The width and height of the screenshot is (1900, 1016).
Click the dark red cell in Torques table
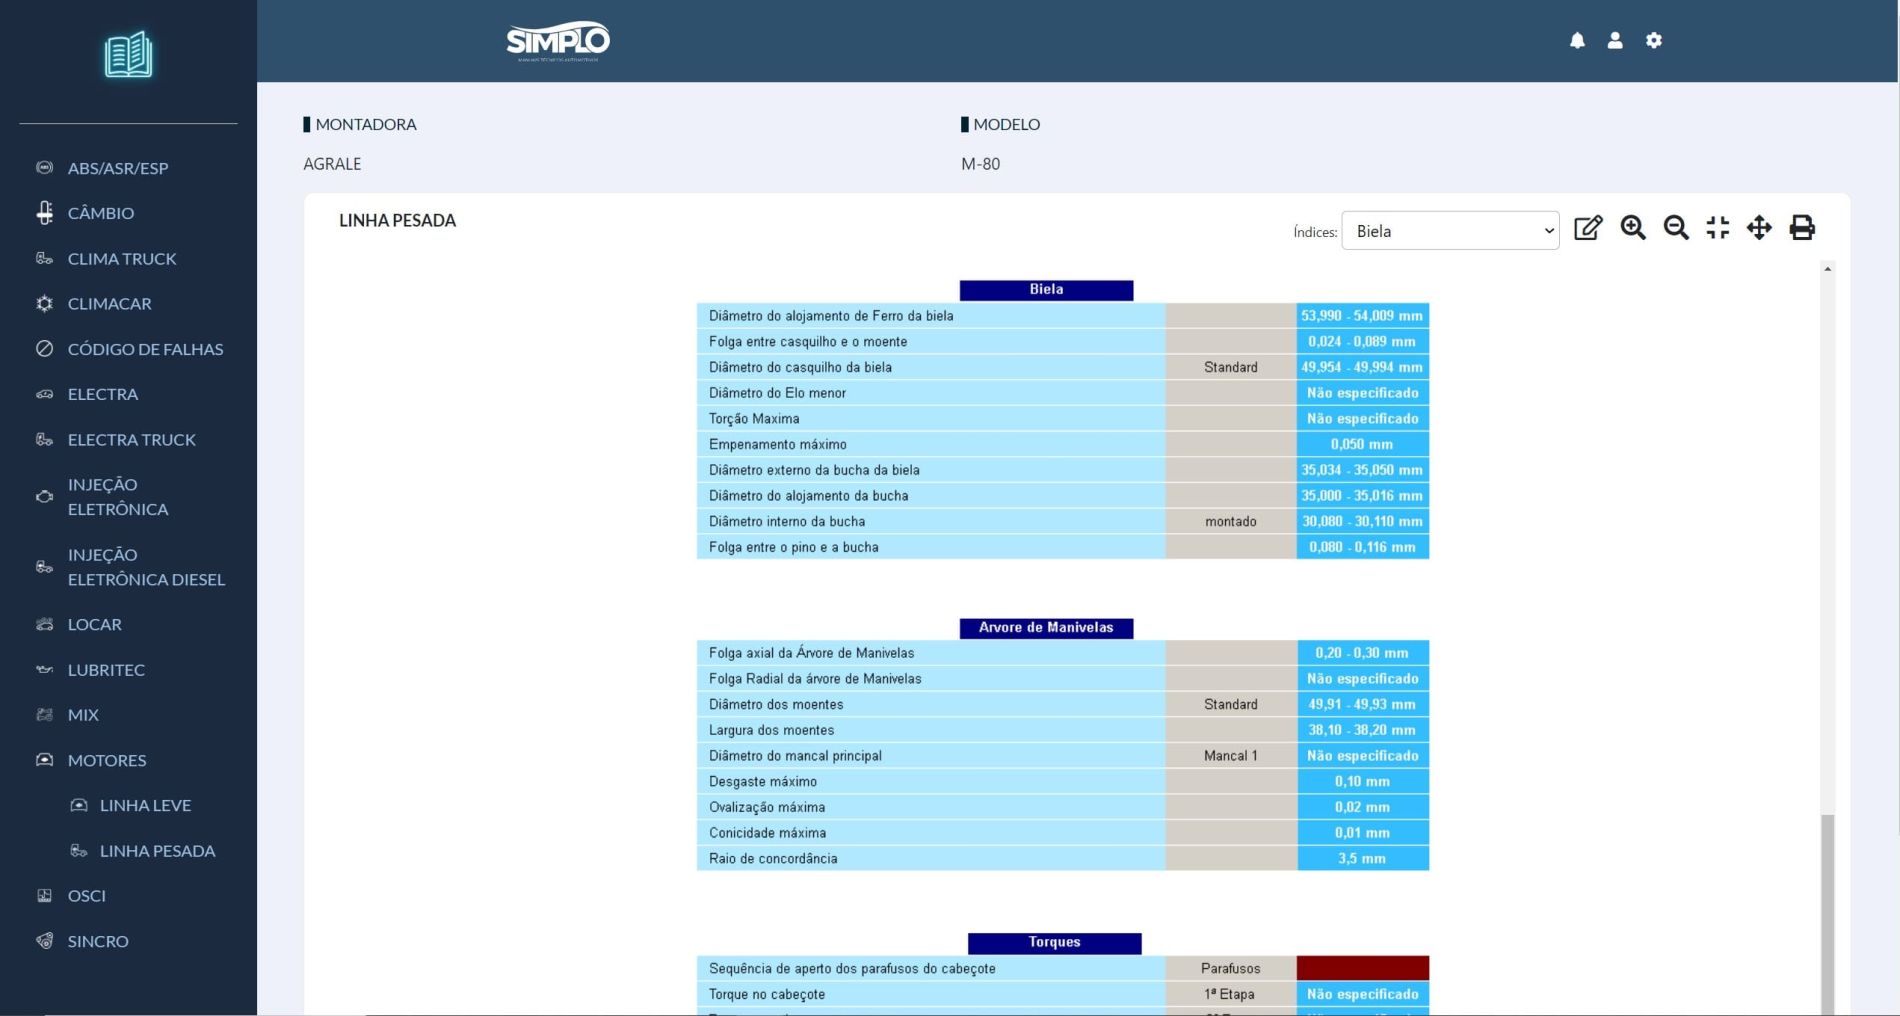pyautogui.click(x=1362, y=968)
